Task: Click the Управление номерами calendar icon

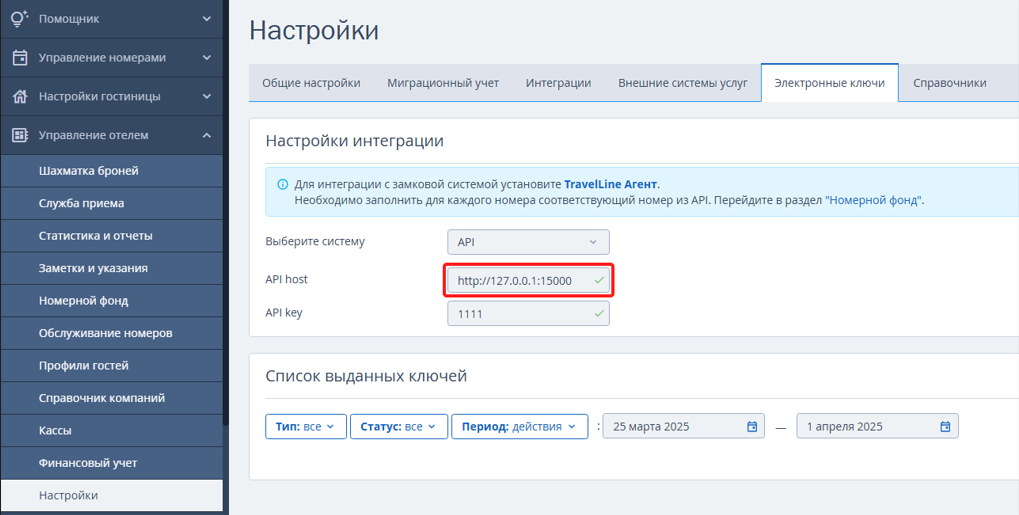Action: point(20,57)
